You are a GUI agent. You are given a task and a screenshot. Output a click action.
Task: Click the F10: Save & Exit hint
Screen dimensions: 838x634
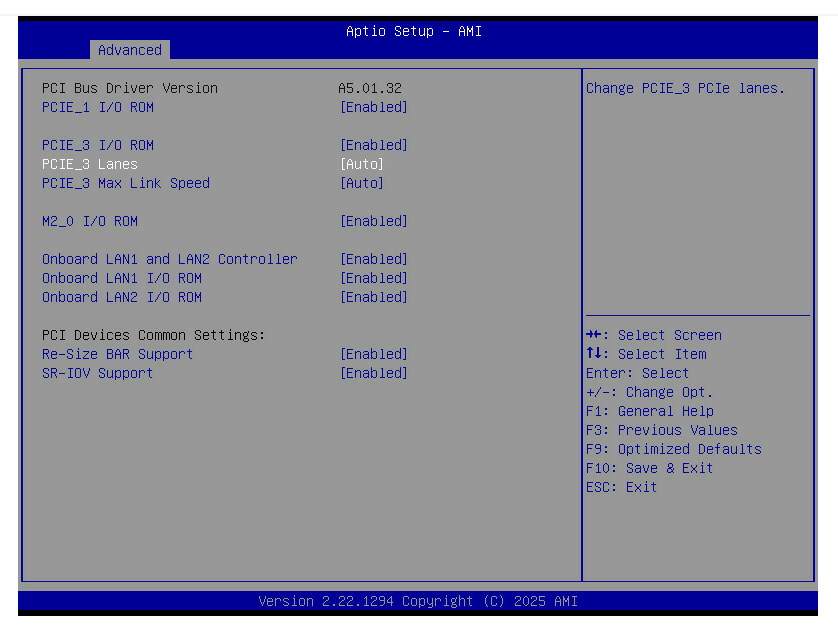pyautogui.click(x=649, y=468)
